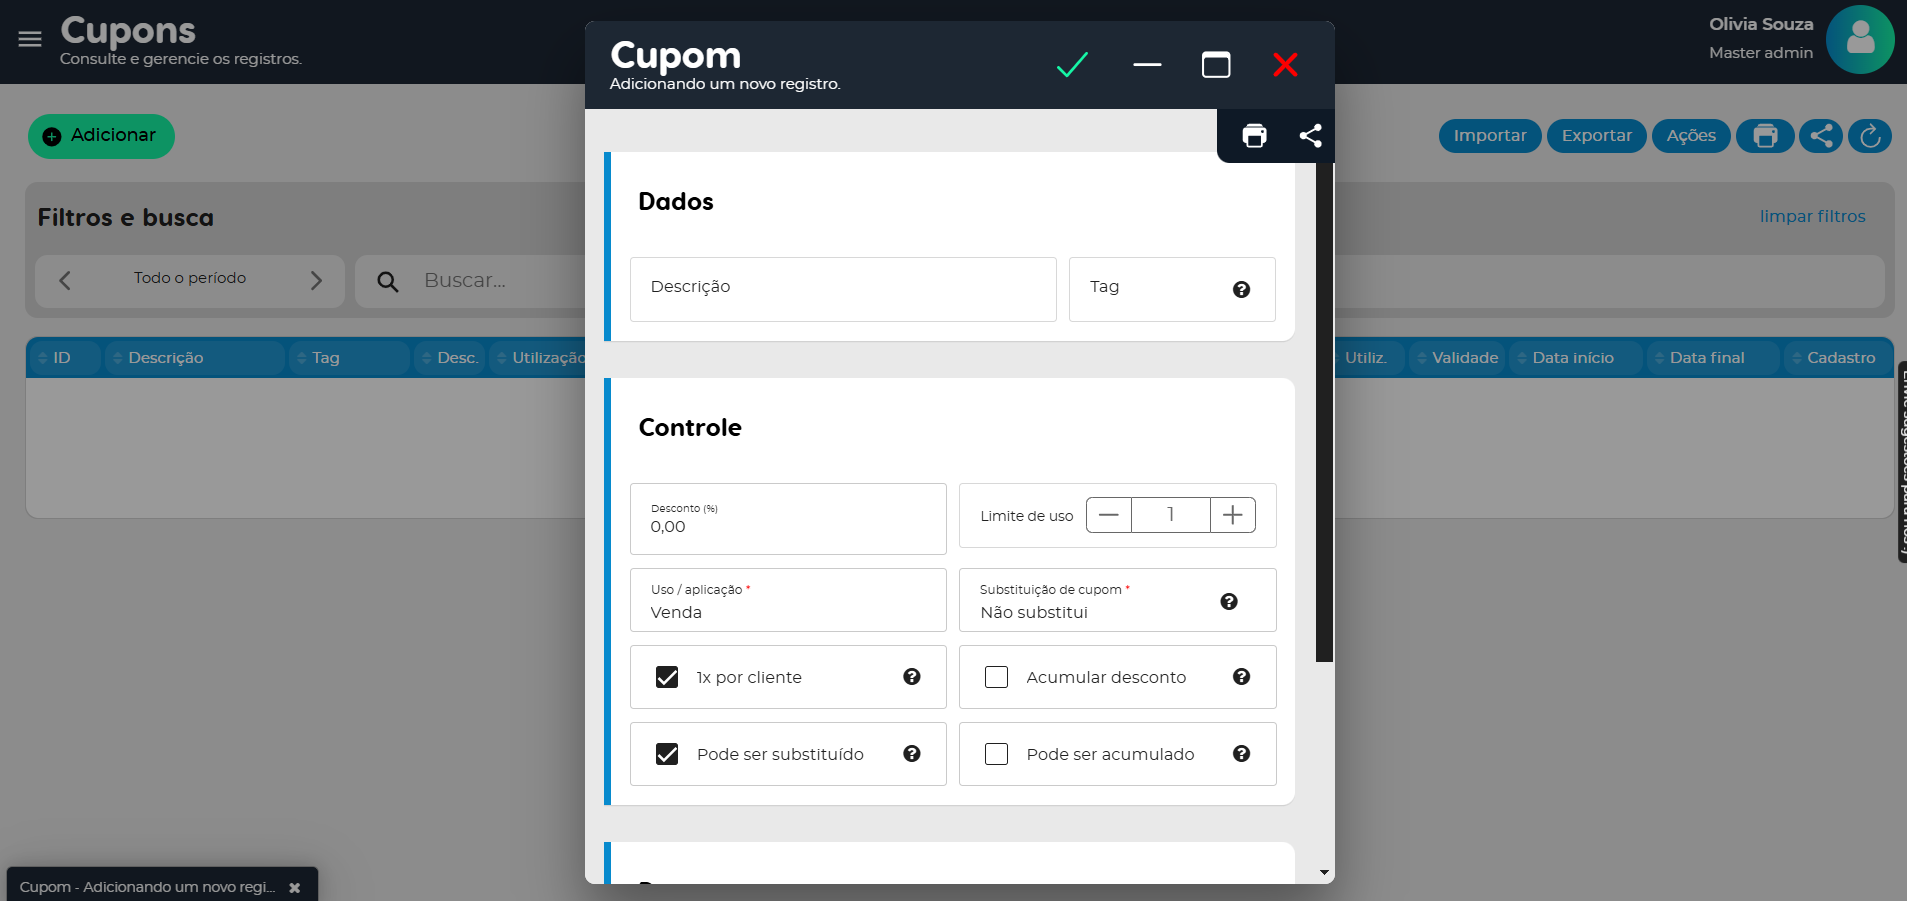The width and height of the screenshot is (1907, 901).
Task: Click the print icon in the Cupom dialog
Action: click(1254, 136)
